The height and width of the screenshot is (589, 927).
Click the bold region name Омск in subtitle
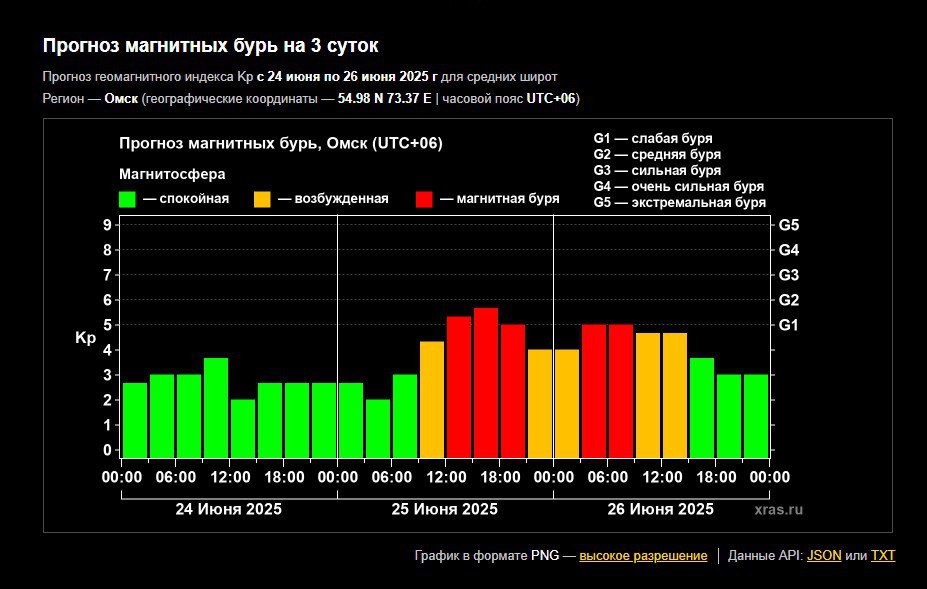pos(121,98)
